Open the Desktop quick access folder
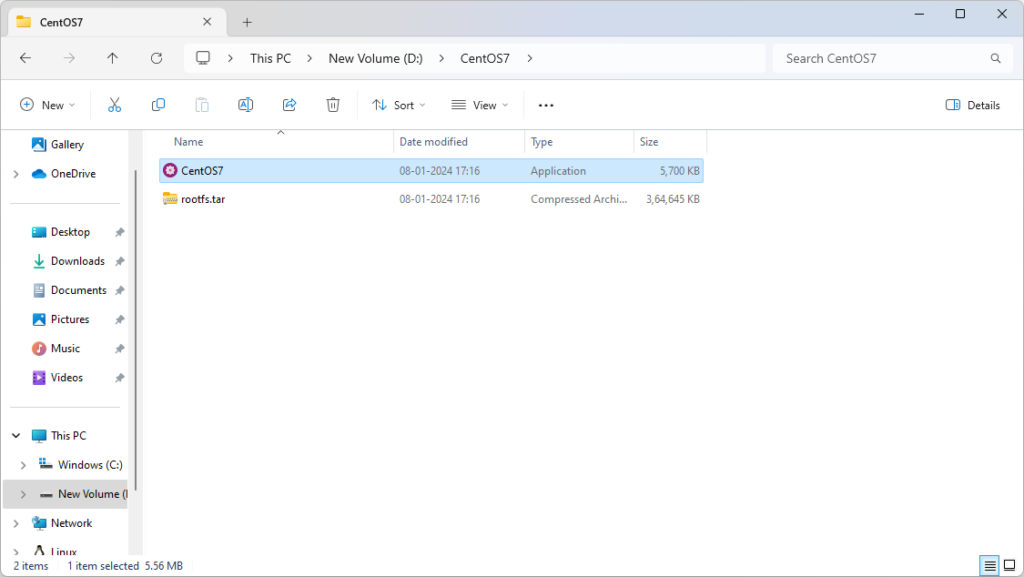Viewport: 1024px width, 577px height. (61, 232)
